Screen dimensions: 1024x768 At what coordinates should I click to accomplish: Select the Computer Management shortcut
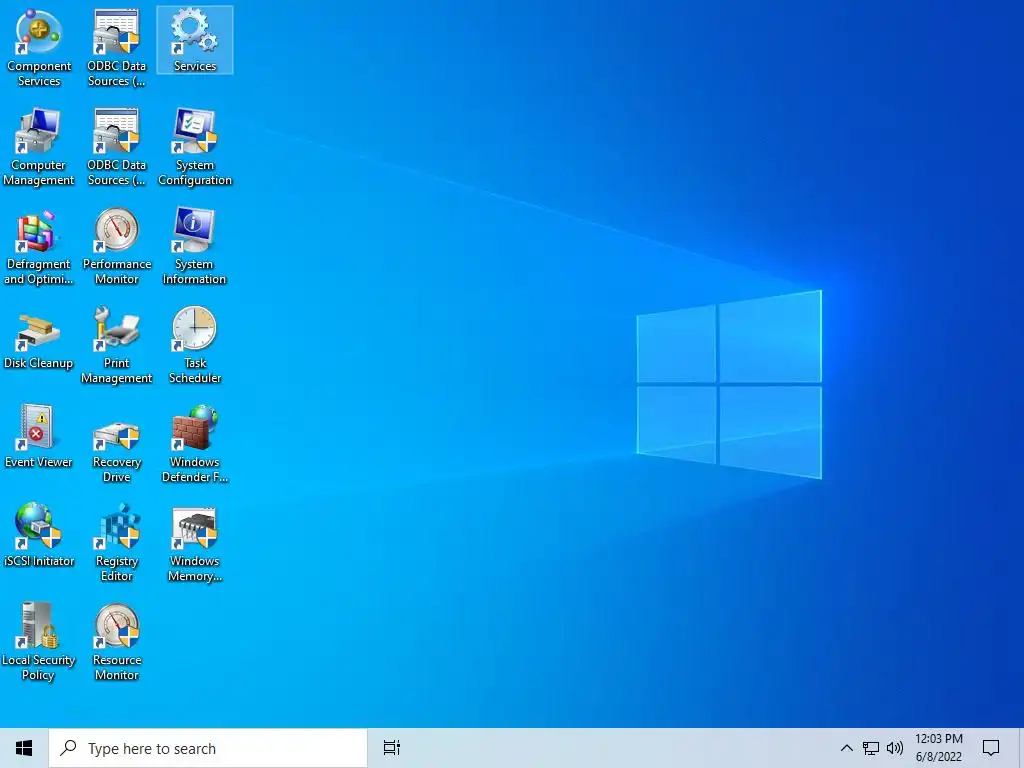(39, 148)
